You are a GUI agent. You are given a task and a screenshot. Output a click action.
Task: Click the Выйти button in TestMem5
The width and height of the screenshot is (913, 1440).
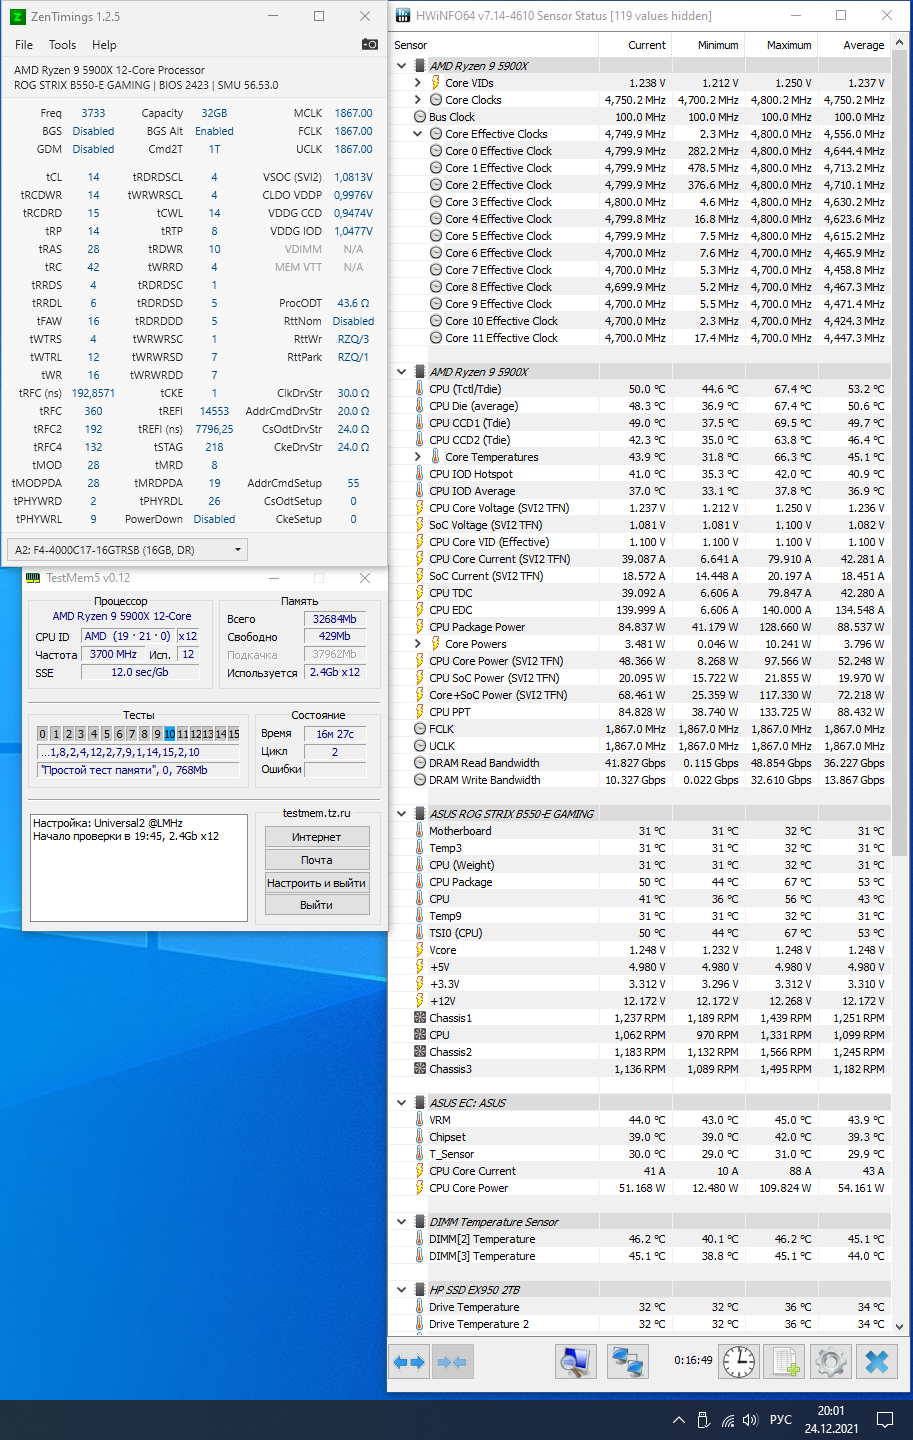click(317, 905)
